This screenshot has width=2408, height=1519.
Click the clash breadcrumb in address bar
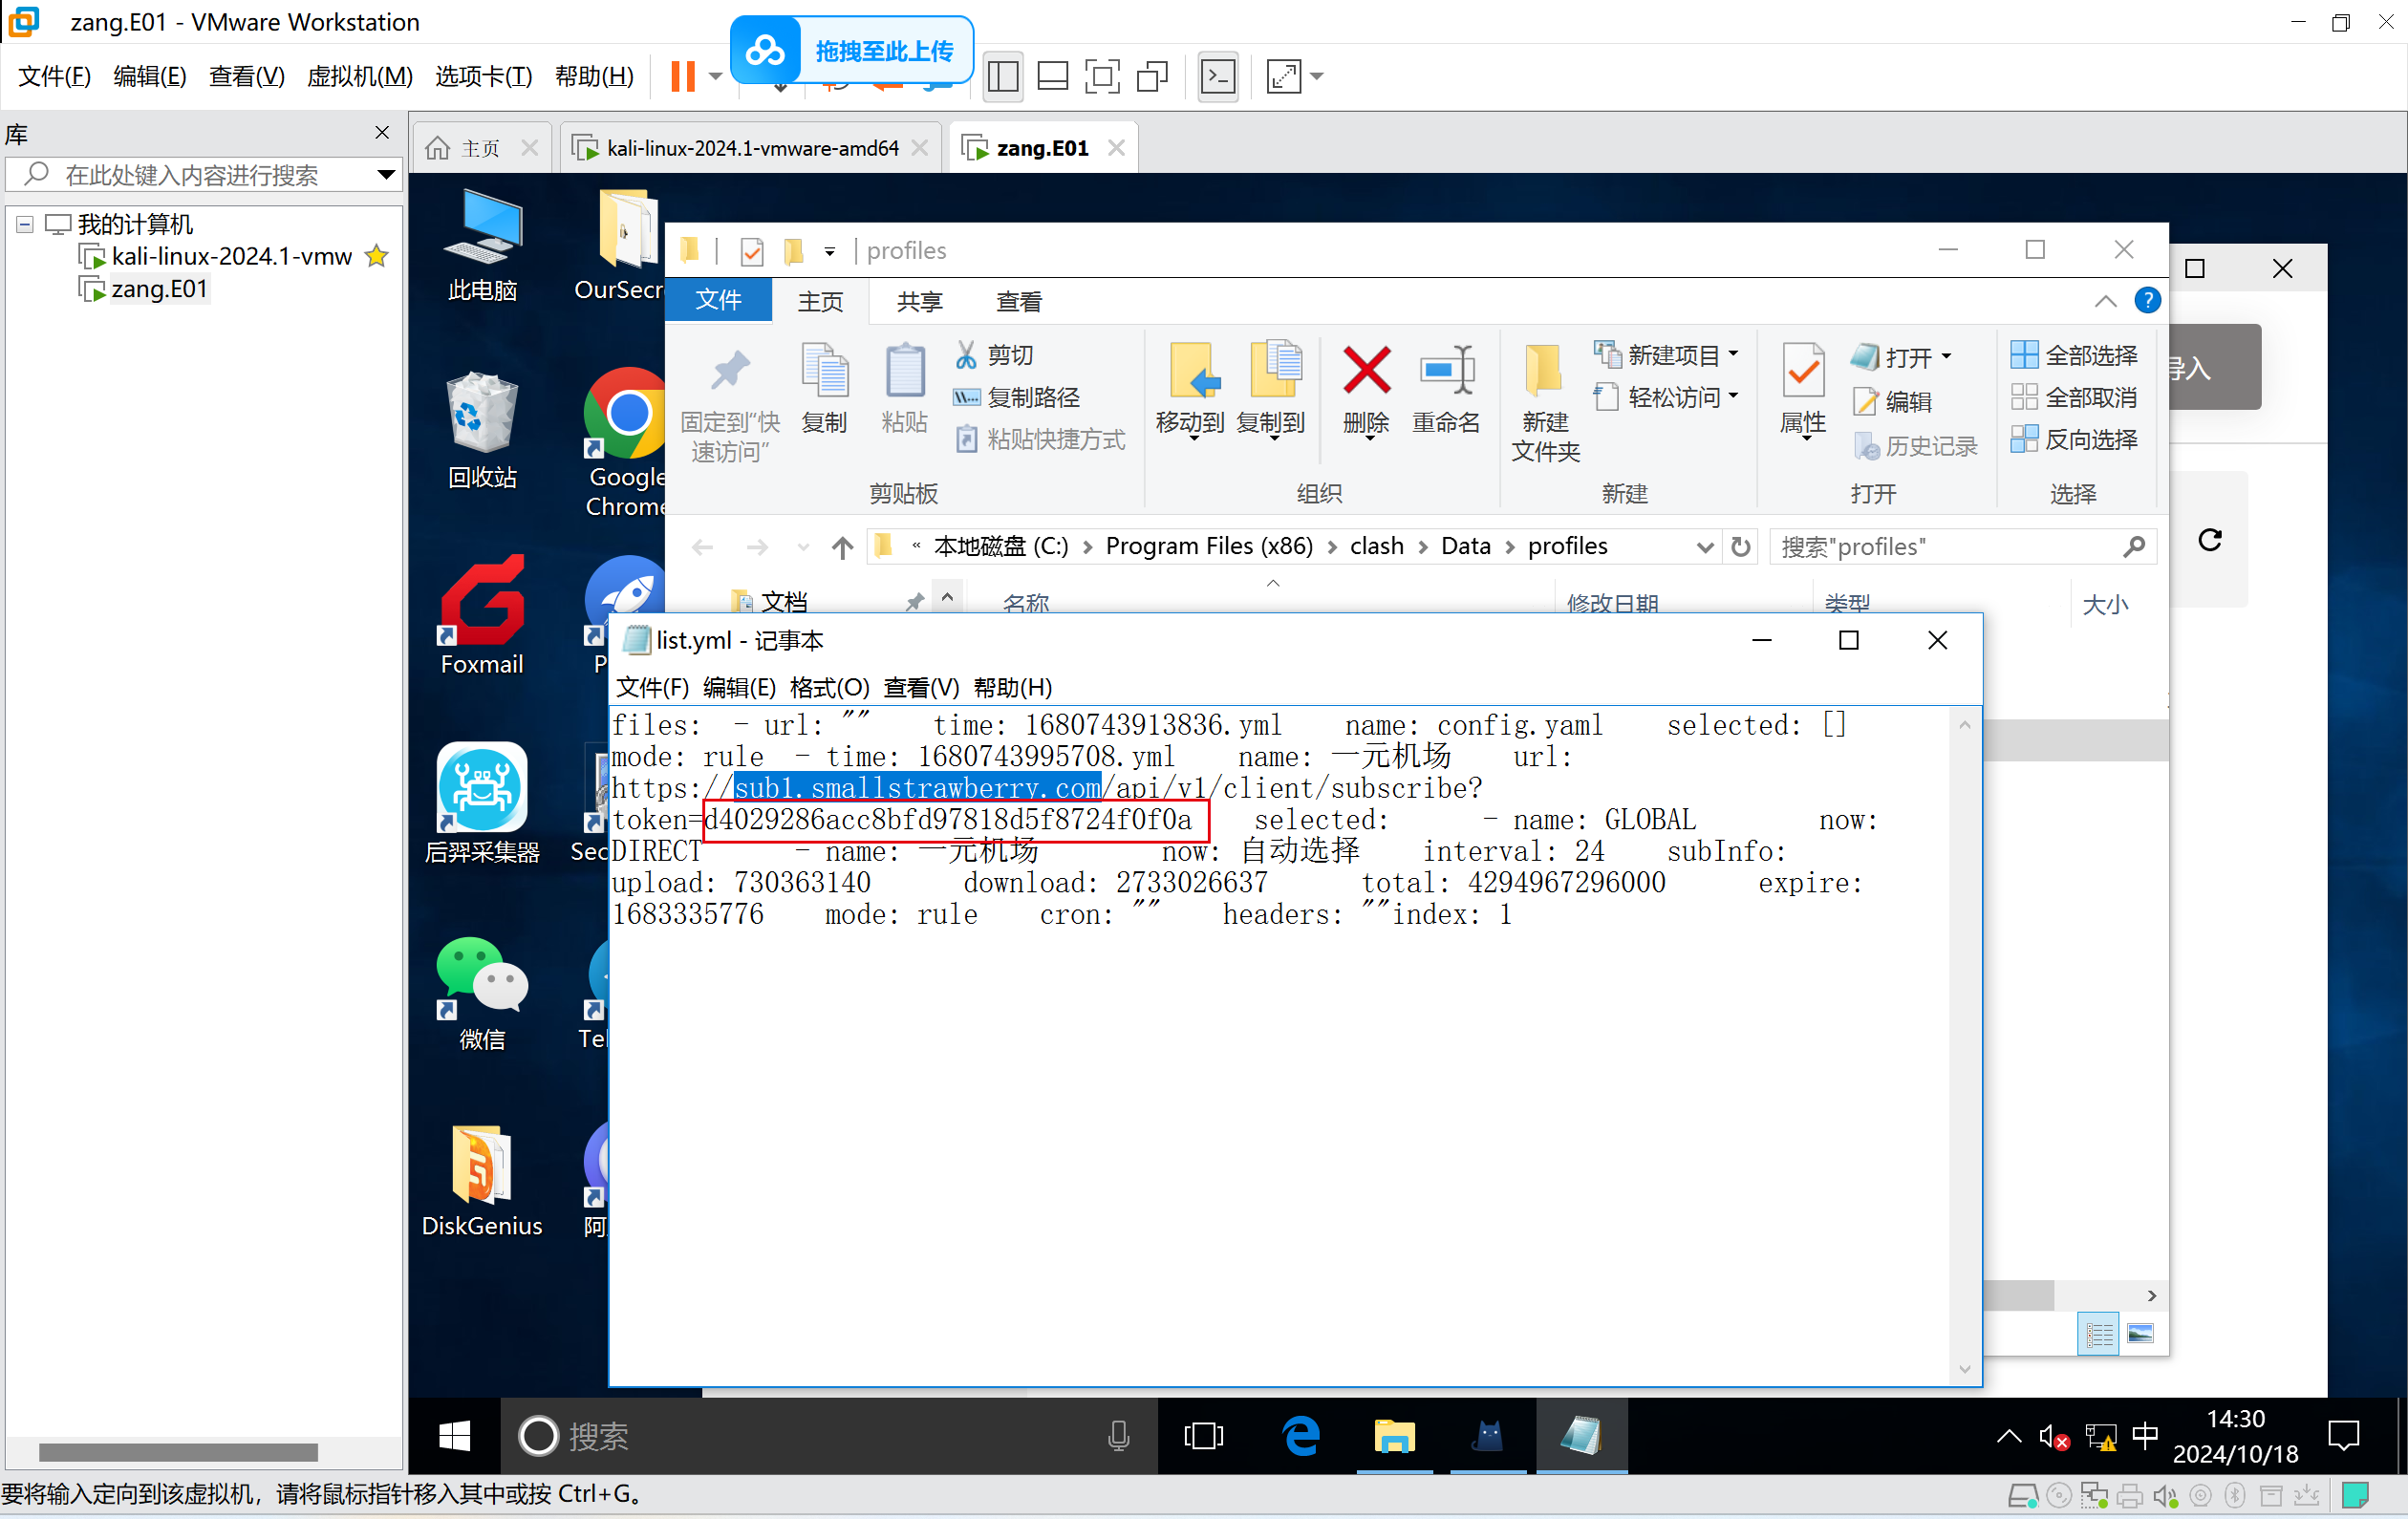click(x=1376, y=546)
